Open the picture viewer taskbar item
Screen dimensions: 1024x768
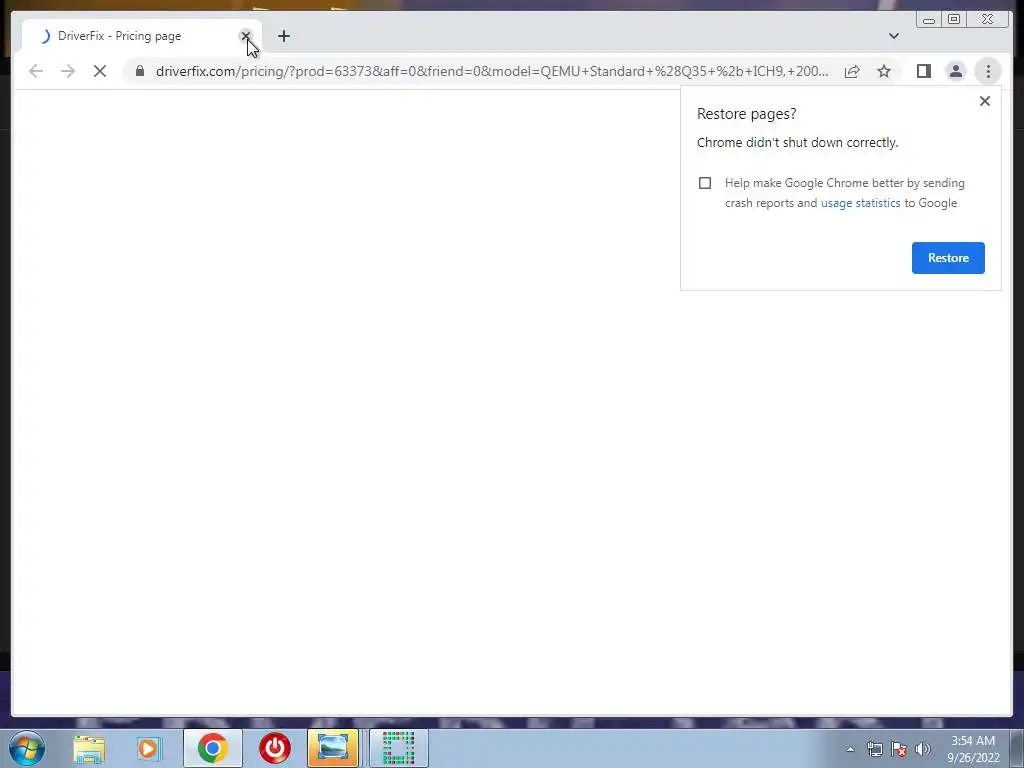(332, 748)
